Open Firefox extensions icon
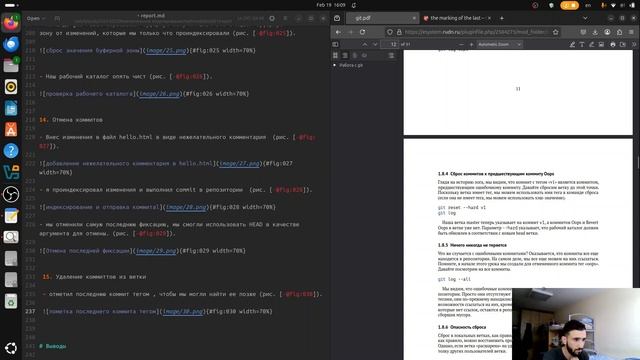 pyautogui.click(x=620, y=32)
